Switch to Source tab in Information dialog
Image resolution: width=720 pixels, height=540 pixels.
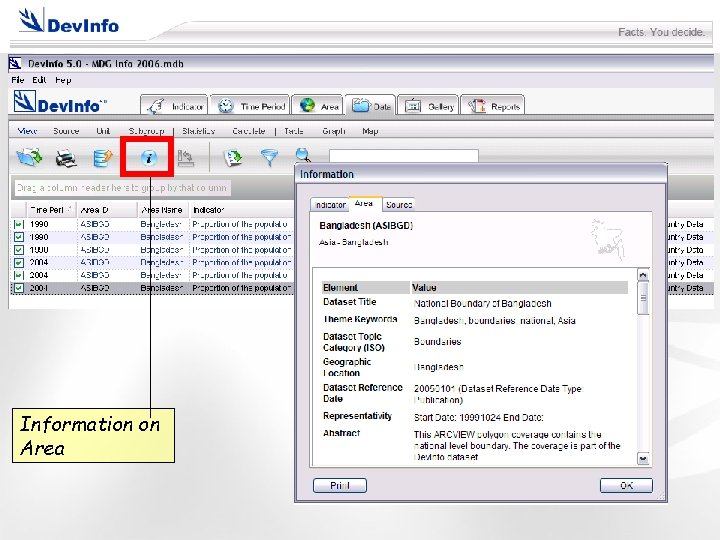399,205
